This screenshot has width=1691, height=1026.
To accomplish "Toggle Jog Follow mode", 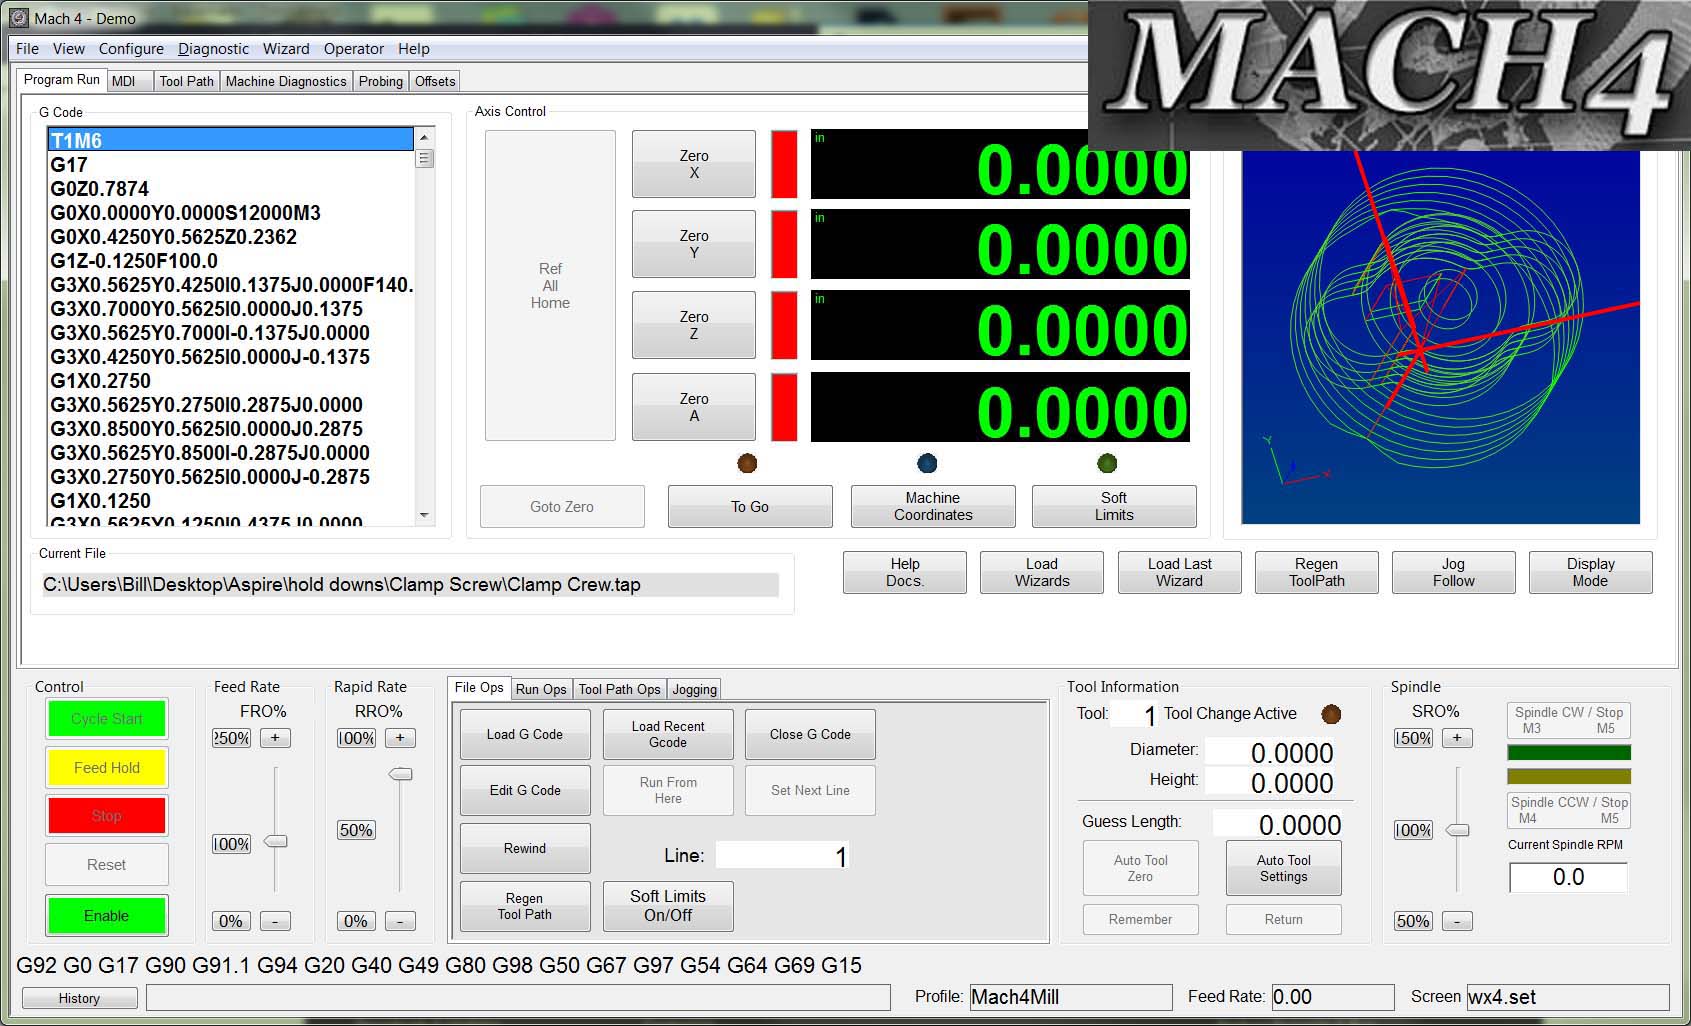I will click(x=1453, y=572).
